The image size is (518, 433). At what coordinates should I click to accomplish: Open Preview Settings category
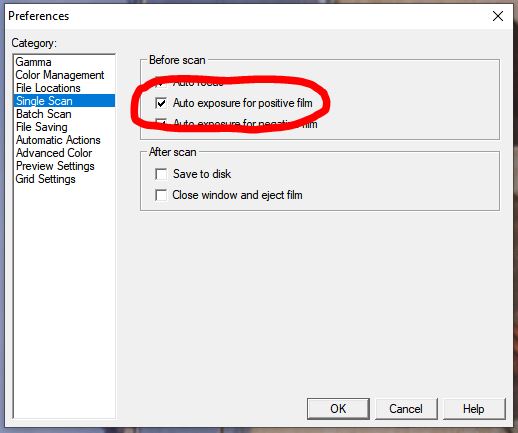(55, 166)
